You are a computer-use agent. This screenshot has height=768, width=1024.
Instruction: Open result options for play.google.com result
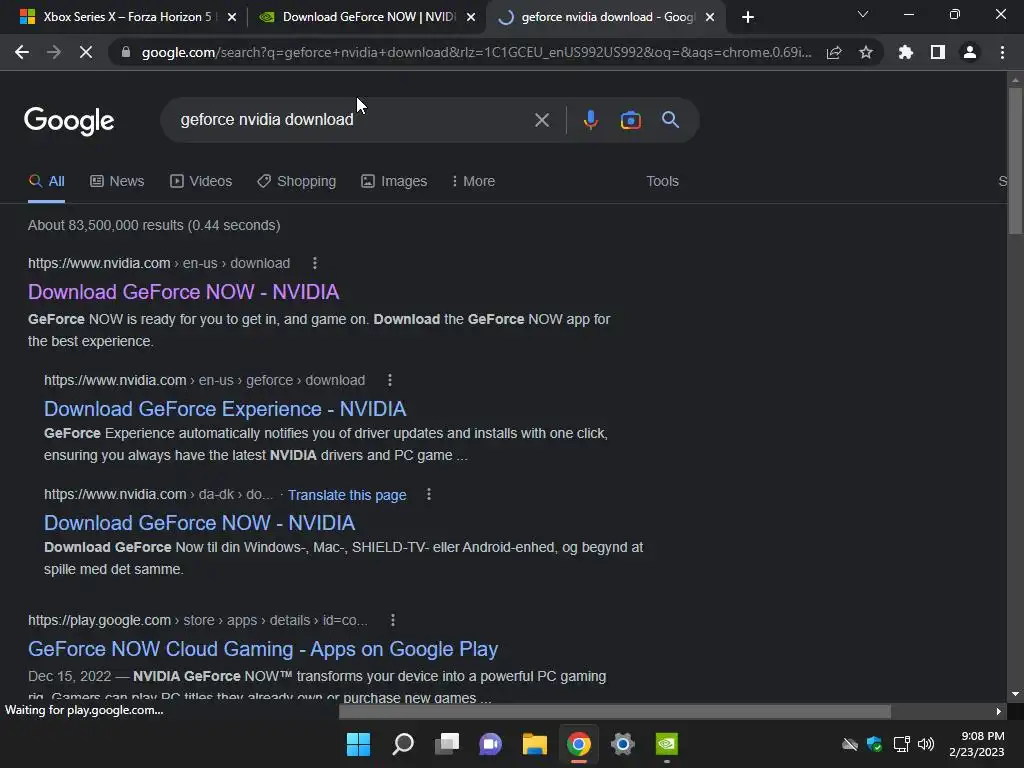[392, 620]
